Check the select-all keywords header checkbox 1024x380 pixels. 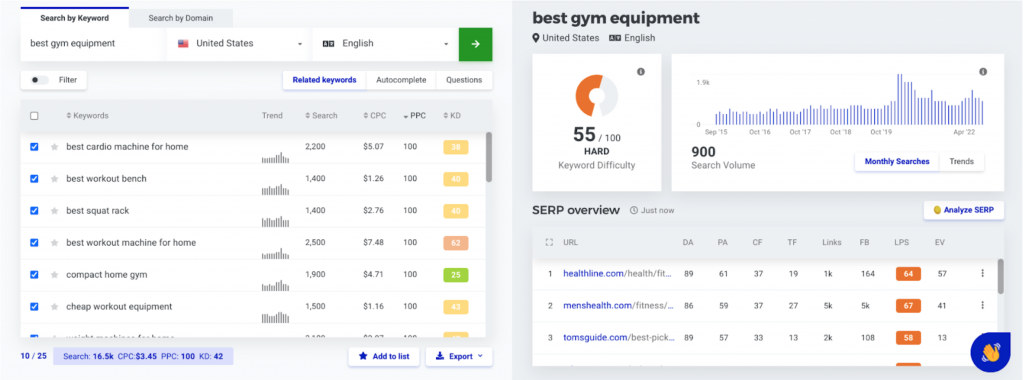pyautogui.click(x=35, y=116)
